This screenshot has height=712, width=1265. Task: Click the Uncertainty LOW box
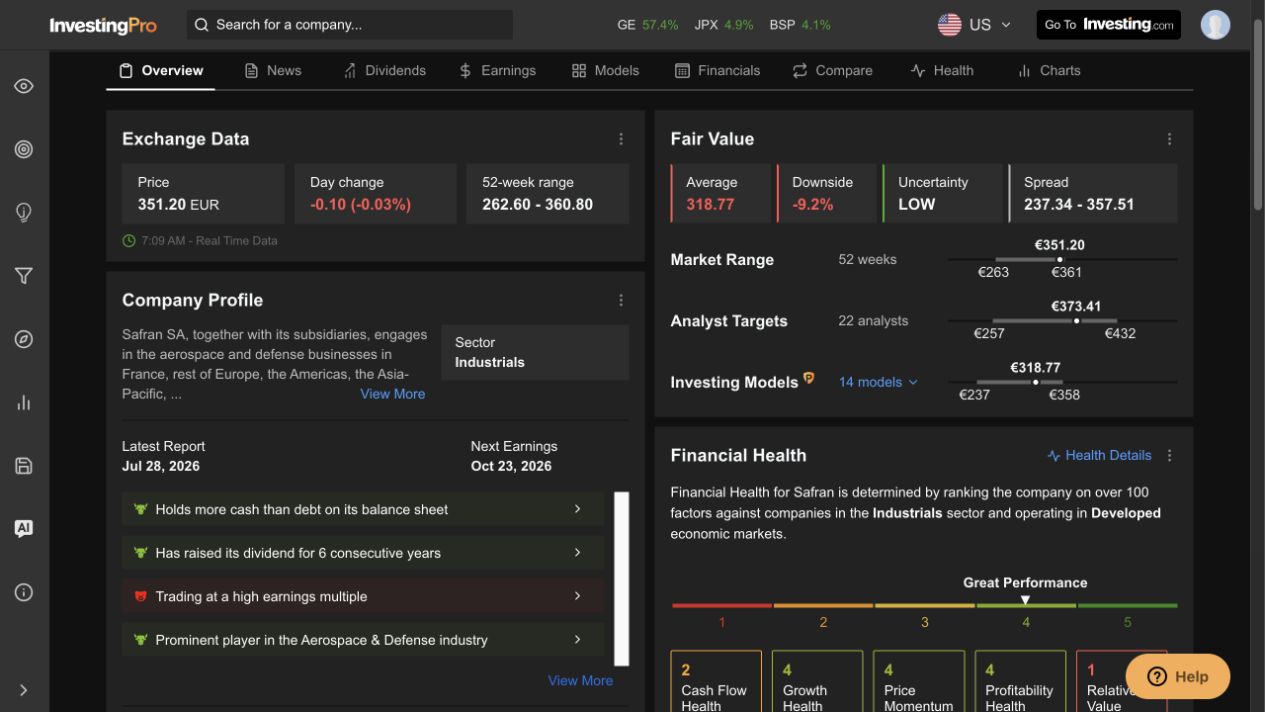(943, 193)
